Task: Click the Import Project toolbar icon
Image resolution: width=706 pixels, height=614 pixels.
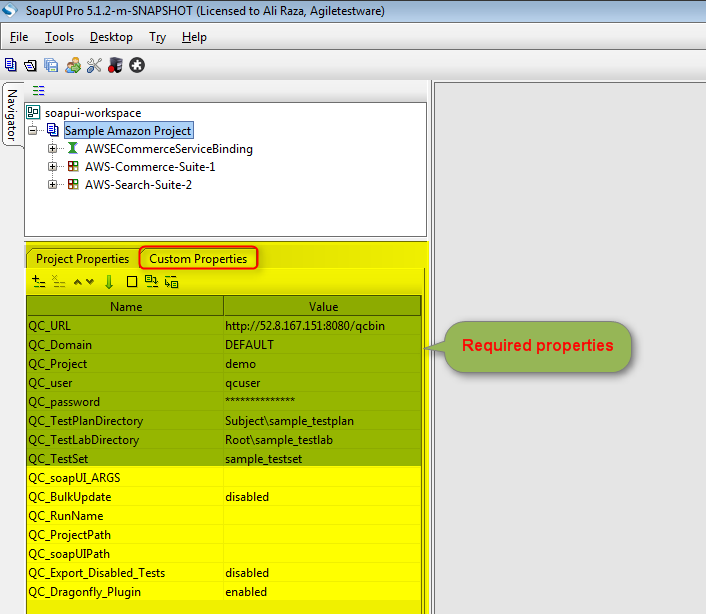Action: [30, 65]
